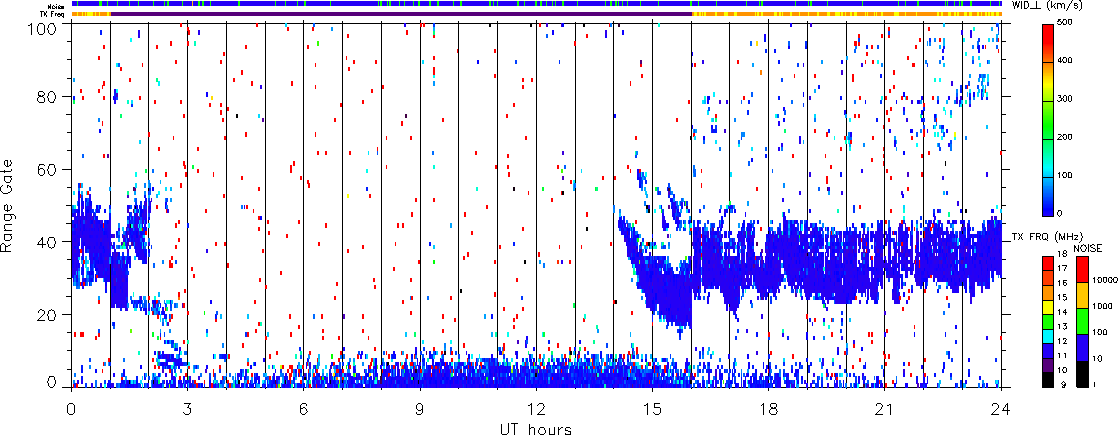Click the 11 label on TX FRQ scale
This screenshot has width=1118, height=435.
[1063, 357]
